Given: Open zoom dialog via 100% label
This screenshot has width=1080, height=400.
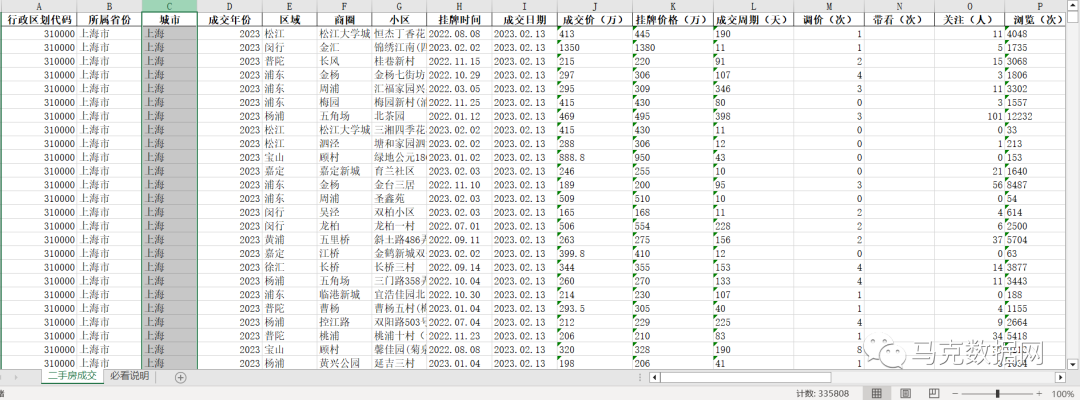Looking at the screenshot, I should 1063,393.
